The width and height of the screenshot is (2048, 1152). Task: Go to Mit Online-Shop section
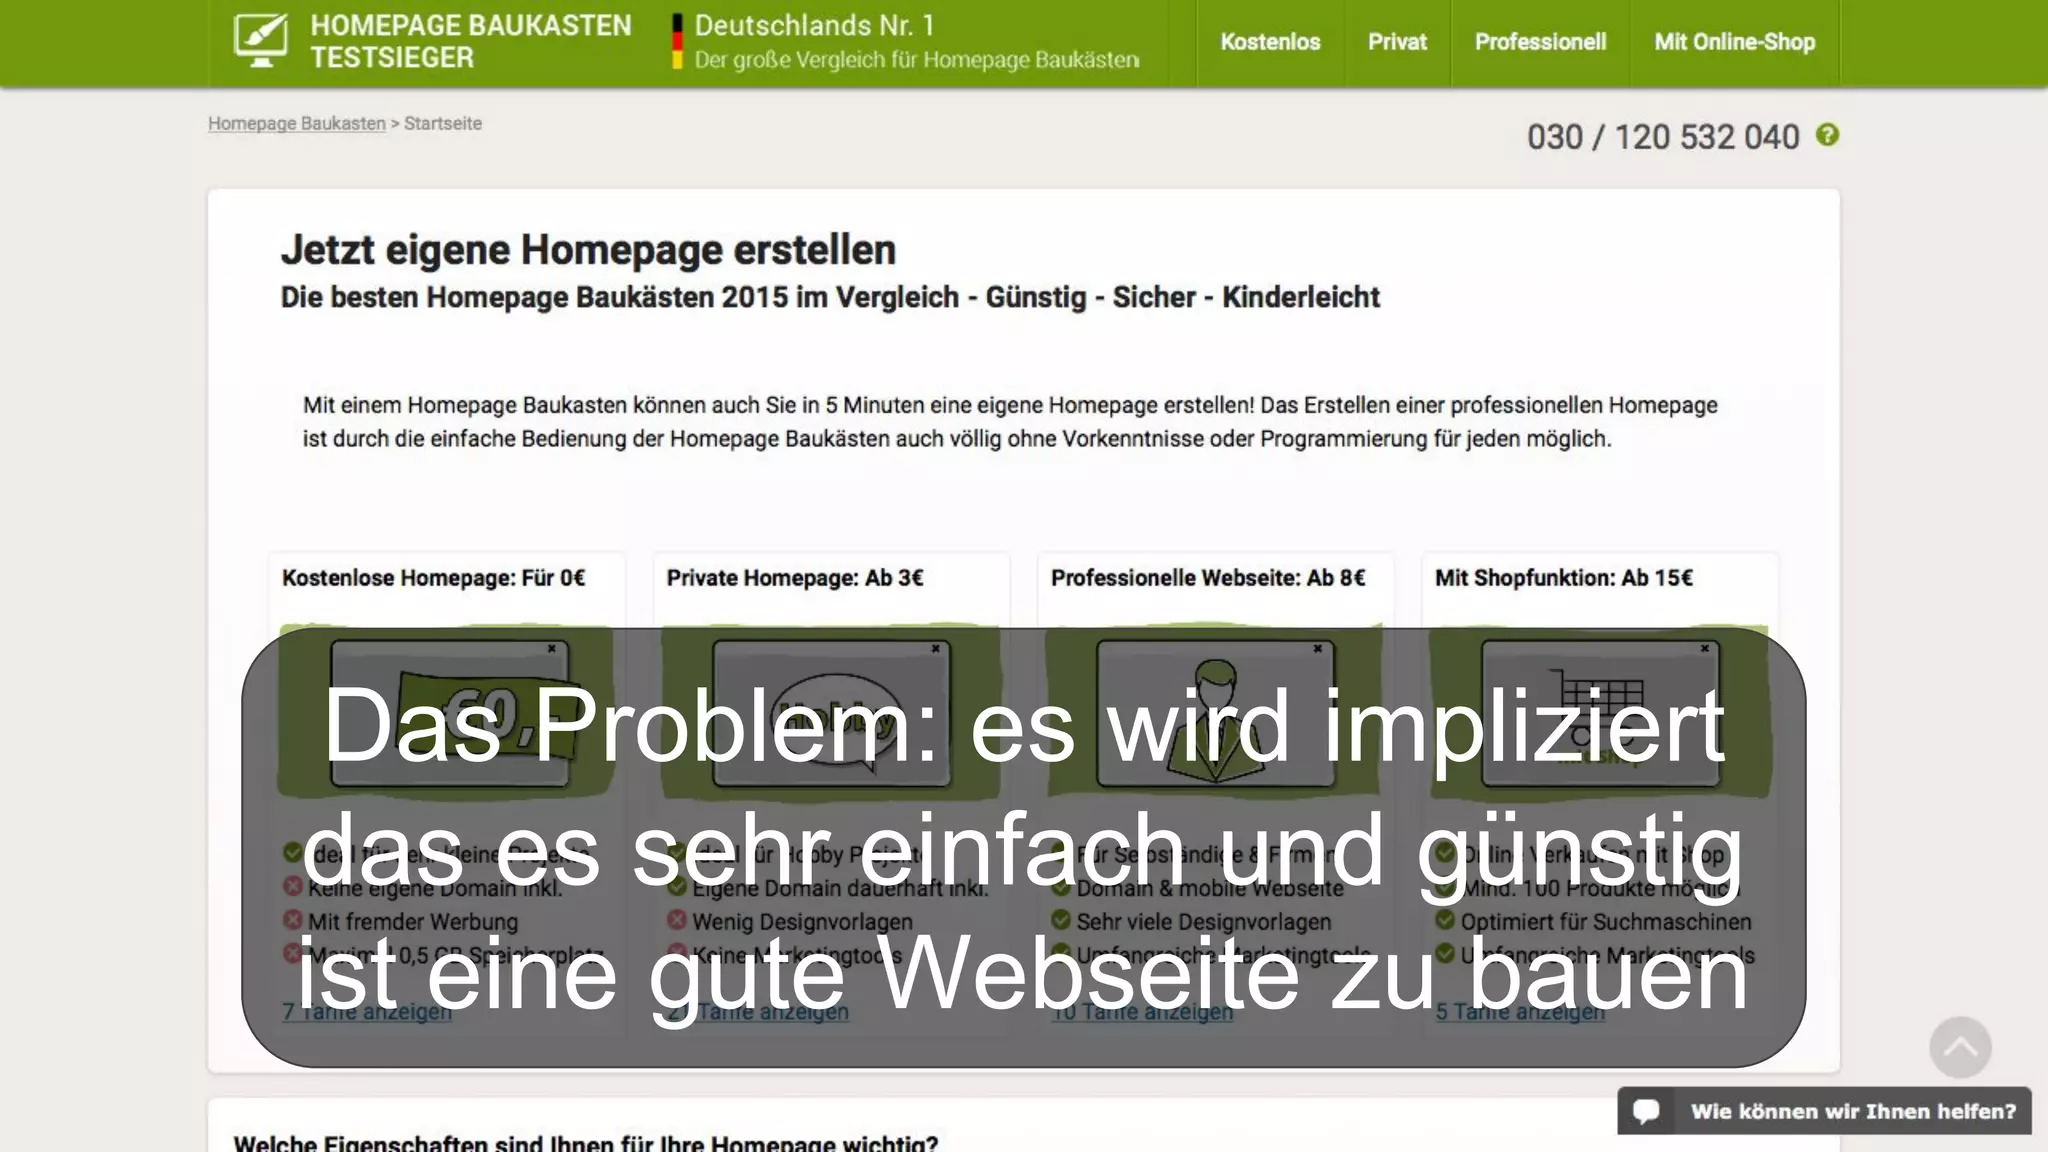click(x=1734, y=42)
